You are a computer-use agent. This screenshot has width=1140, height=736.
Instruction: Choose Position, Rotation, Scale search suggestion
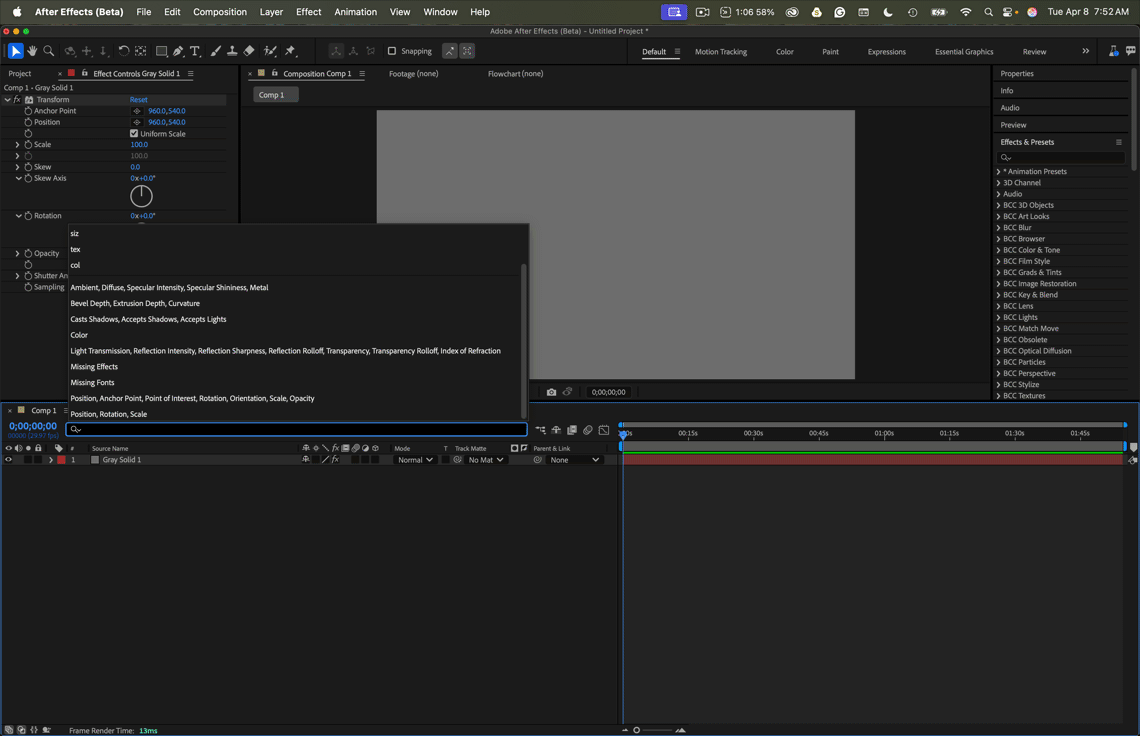pos(108,415)
